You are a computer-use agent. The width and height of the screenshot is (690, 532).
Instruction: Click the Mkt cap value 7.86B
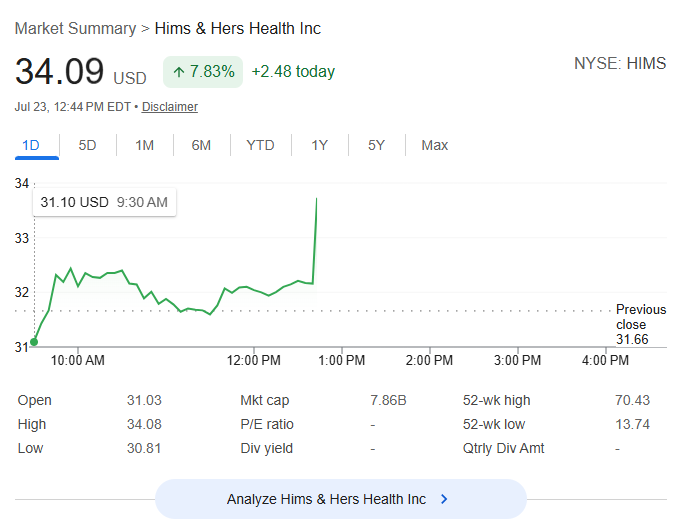(388, 400)
